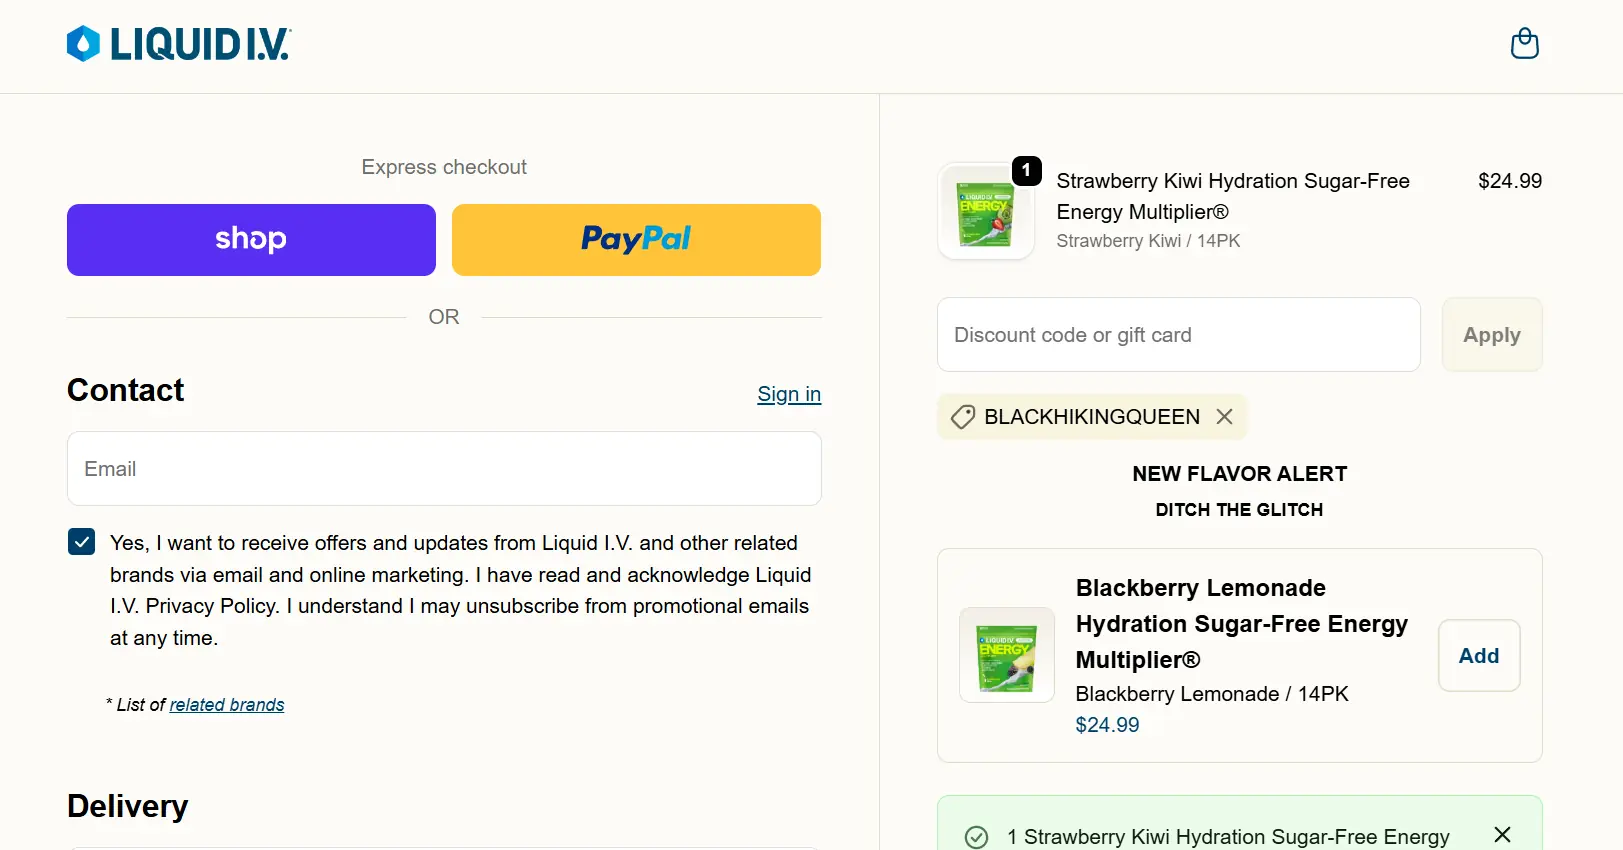Uncheck the offers and updates checkbox
Screen dimensions: 1623x850
click(x=82, y=542)
